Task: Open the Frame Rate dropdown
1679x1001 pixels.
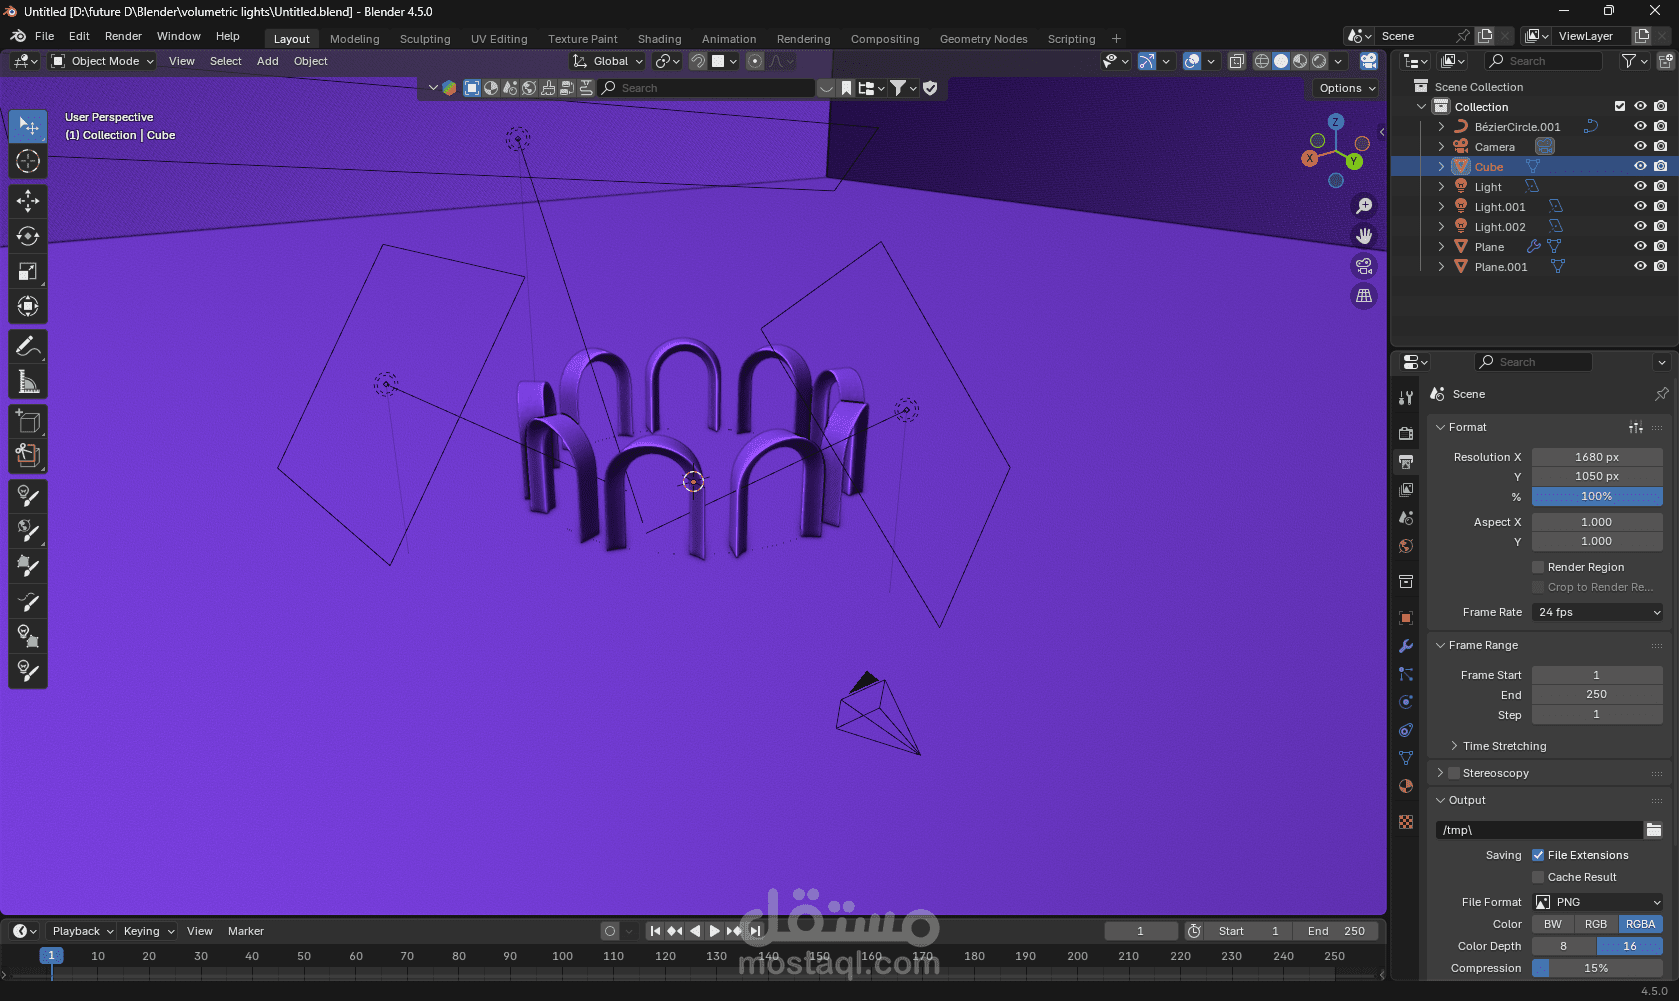Action: click(x=1597, y=612)
